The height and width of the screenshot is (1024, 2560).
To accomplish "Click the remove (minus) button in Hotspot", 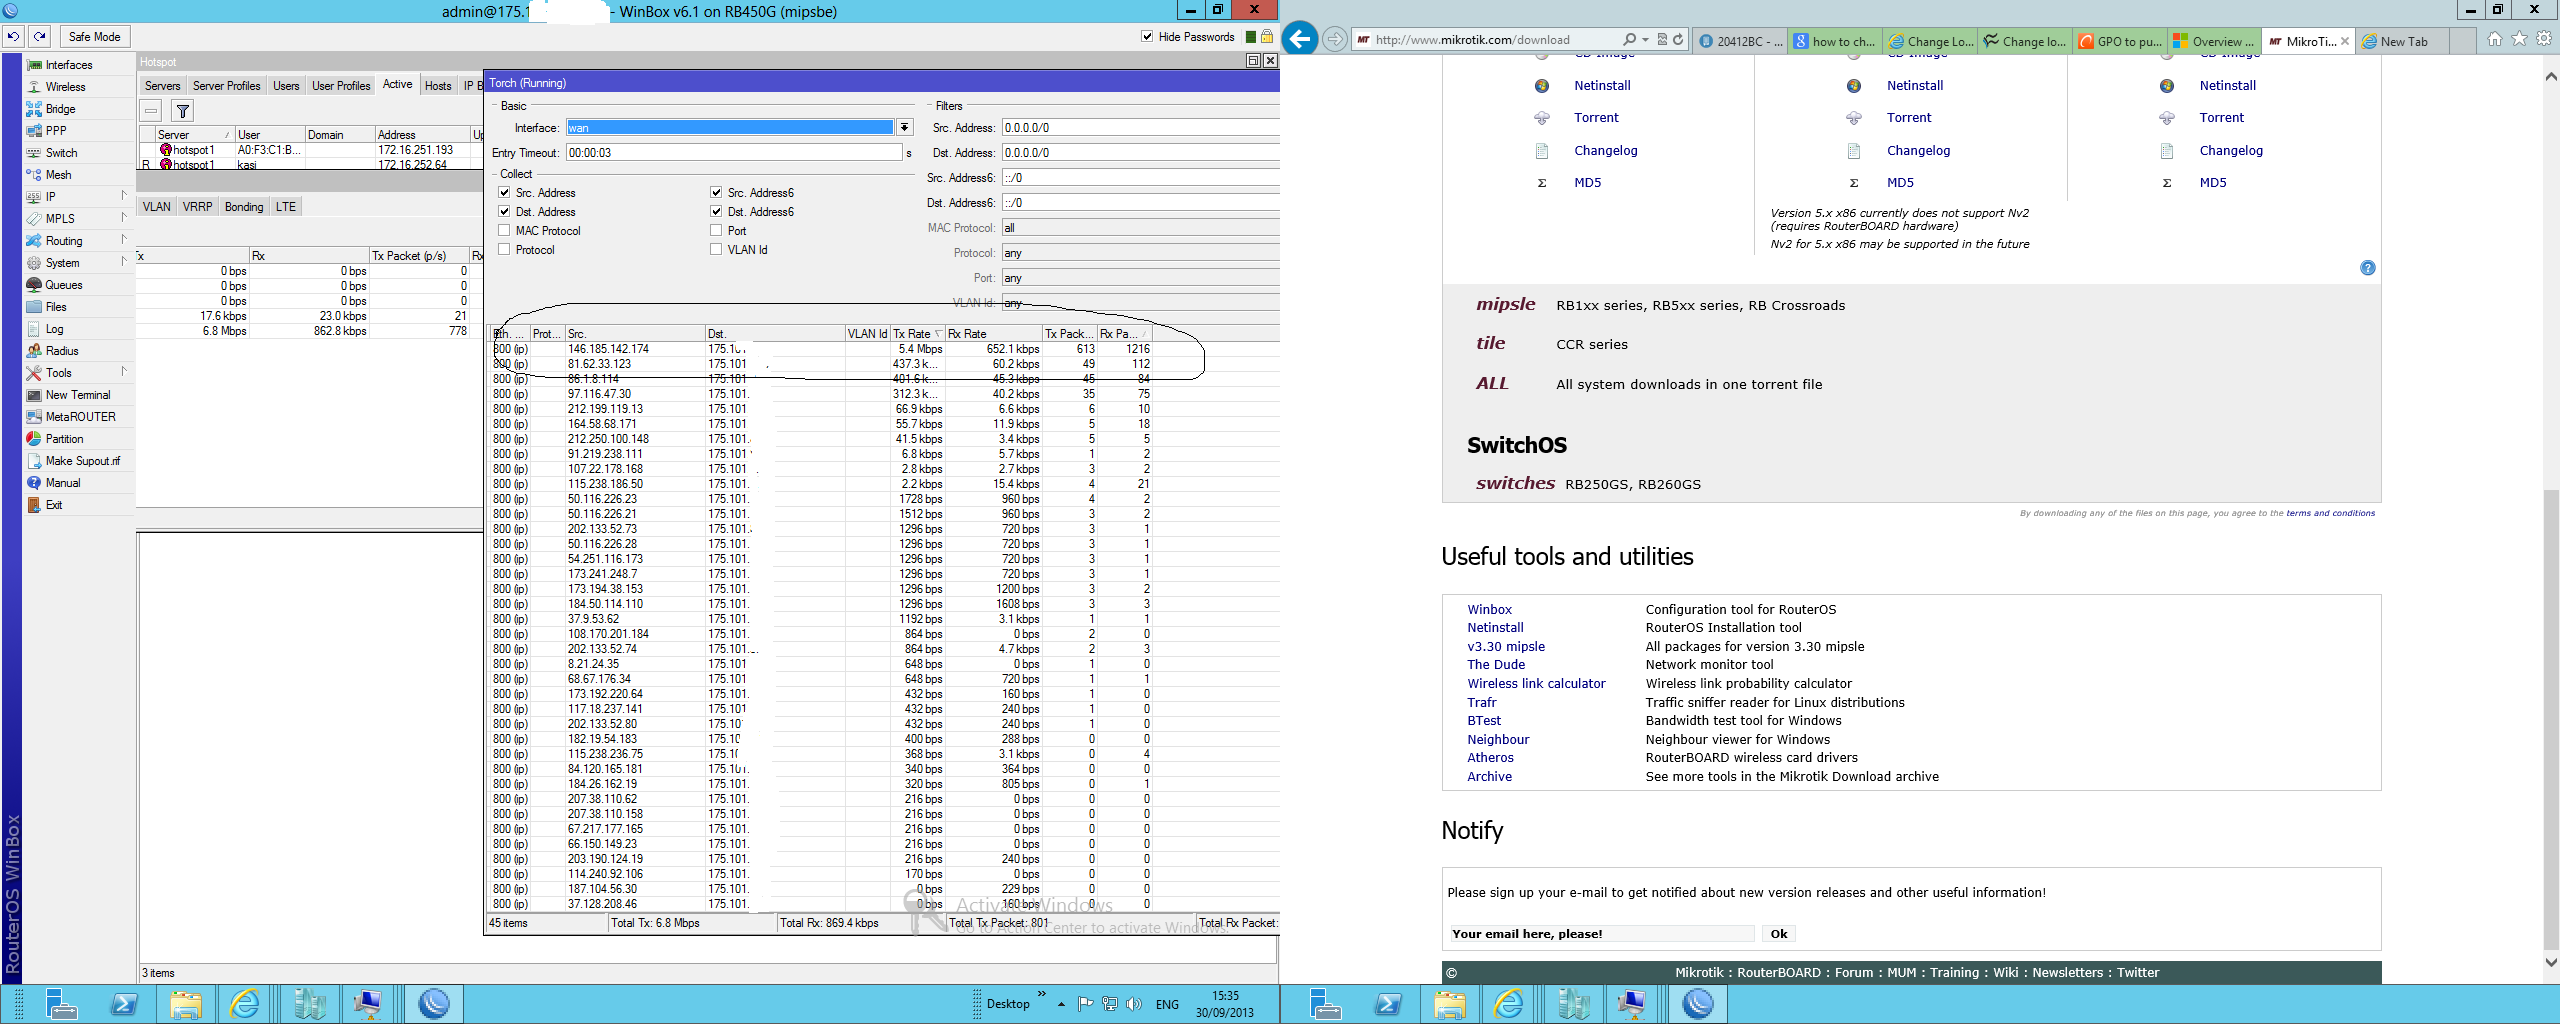I will pyautogui.click(x=151, y=111).
